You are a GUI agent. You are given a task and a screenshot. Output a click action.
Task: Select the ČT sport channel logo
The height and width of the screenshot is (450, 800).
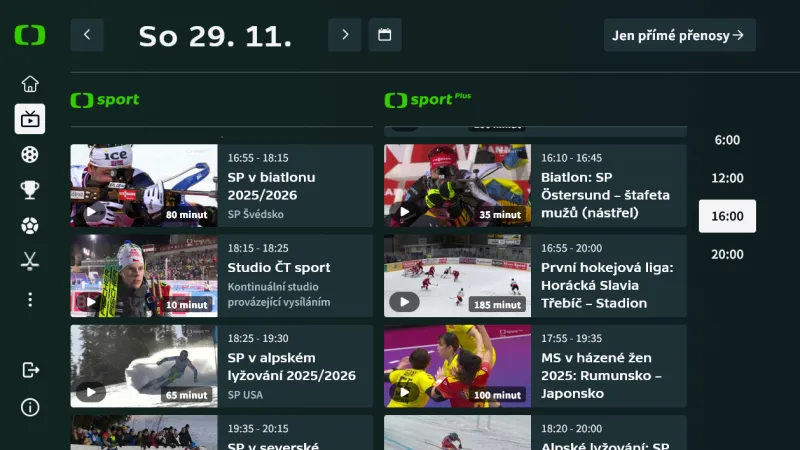[105, 100]
